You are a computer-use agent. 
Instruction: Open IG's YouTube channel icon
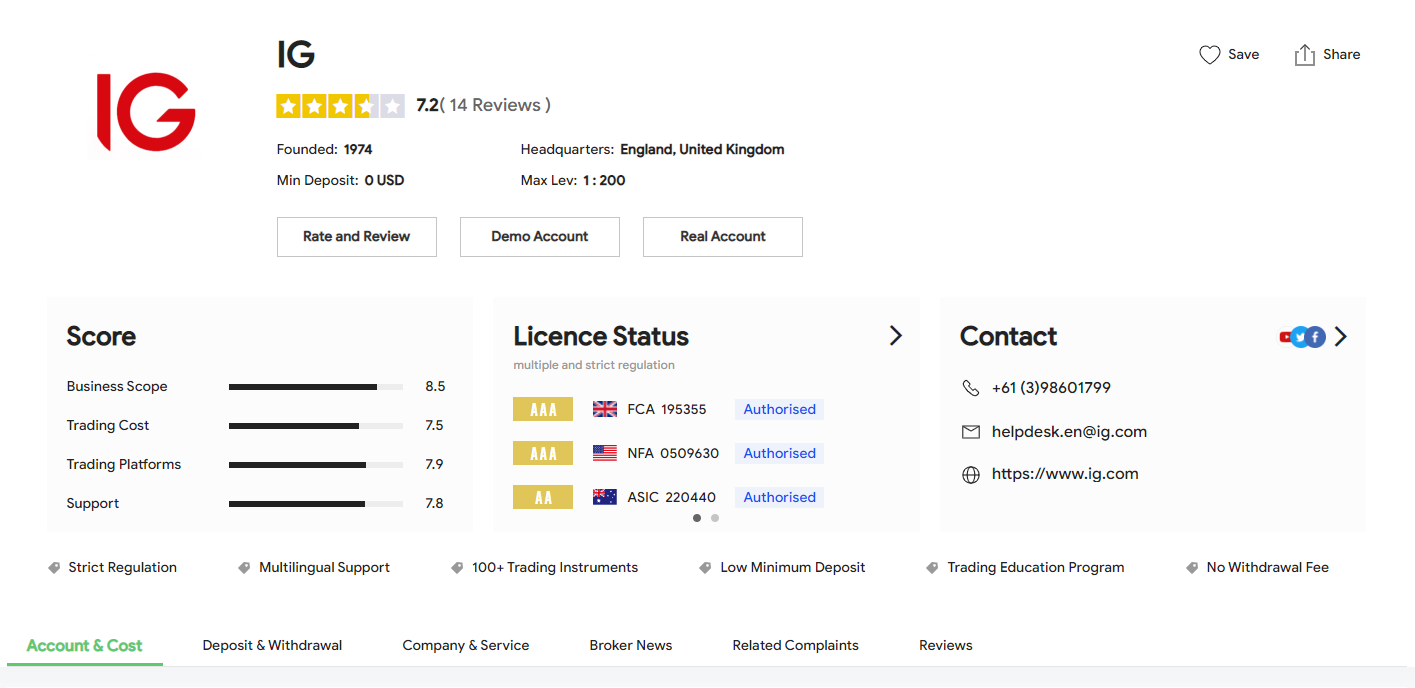click(1285, 337)
